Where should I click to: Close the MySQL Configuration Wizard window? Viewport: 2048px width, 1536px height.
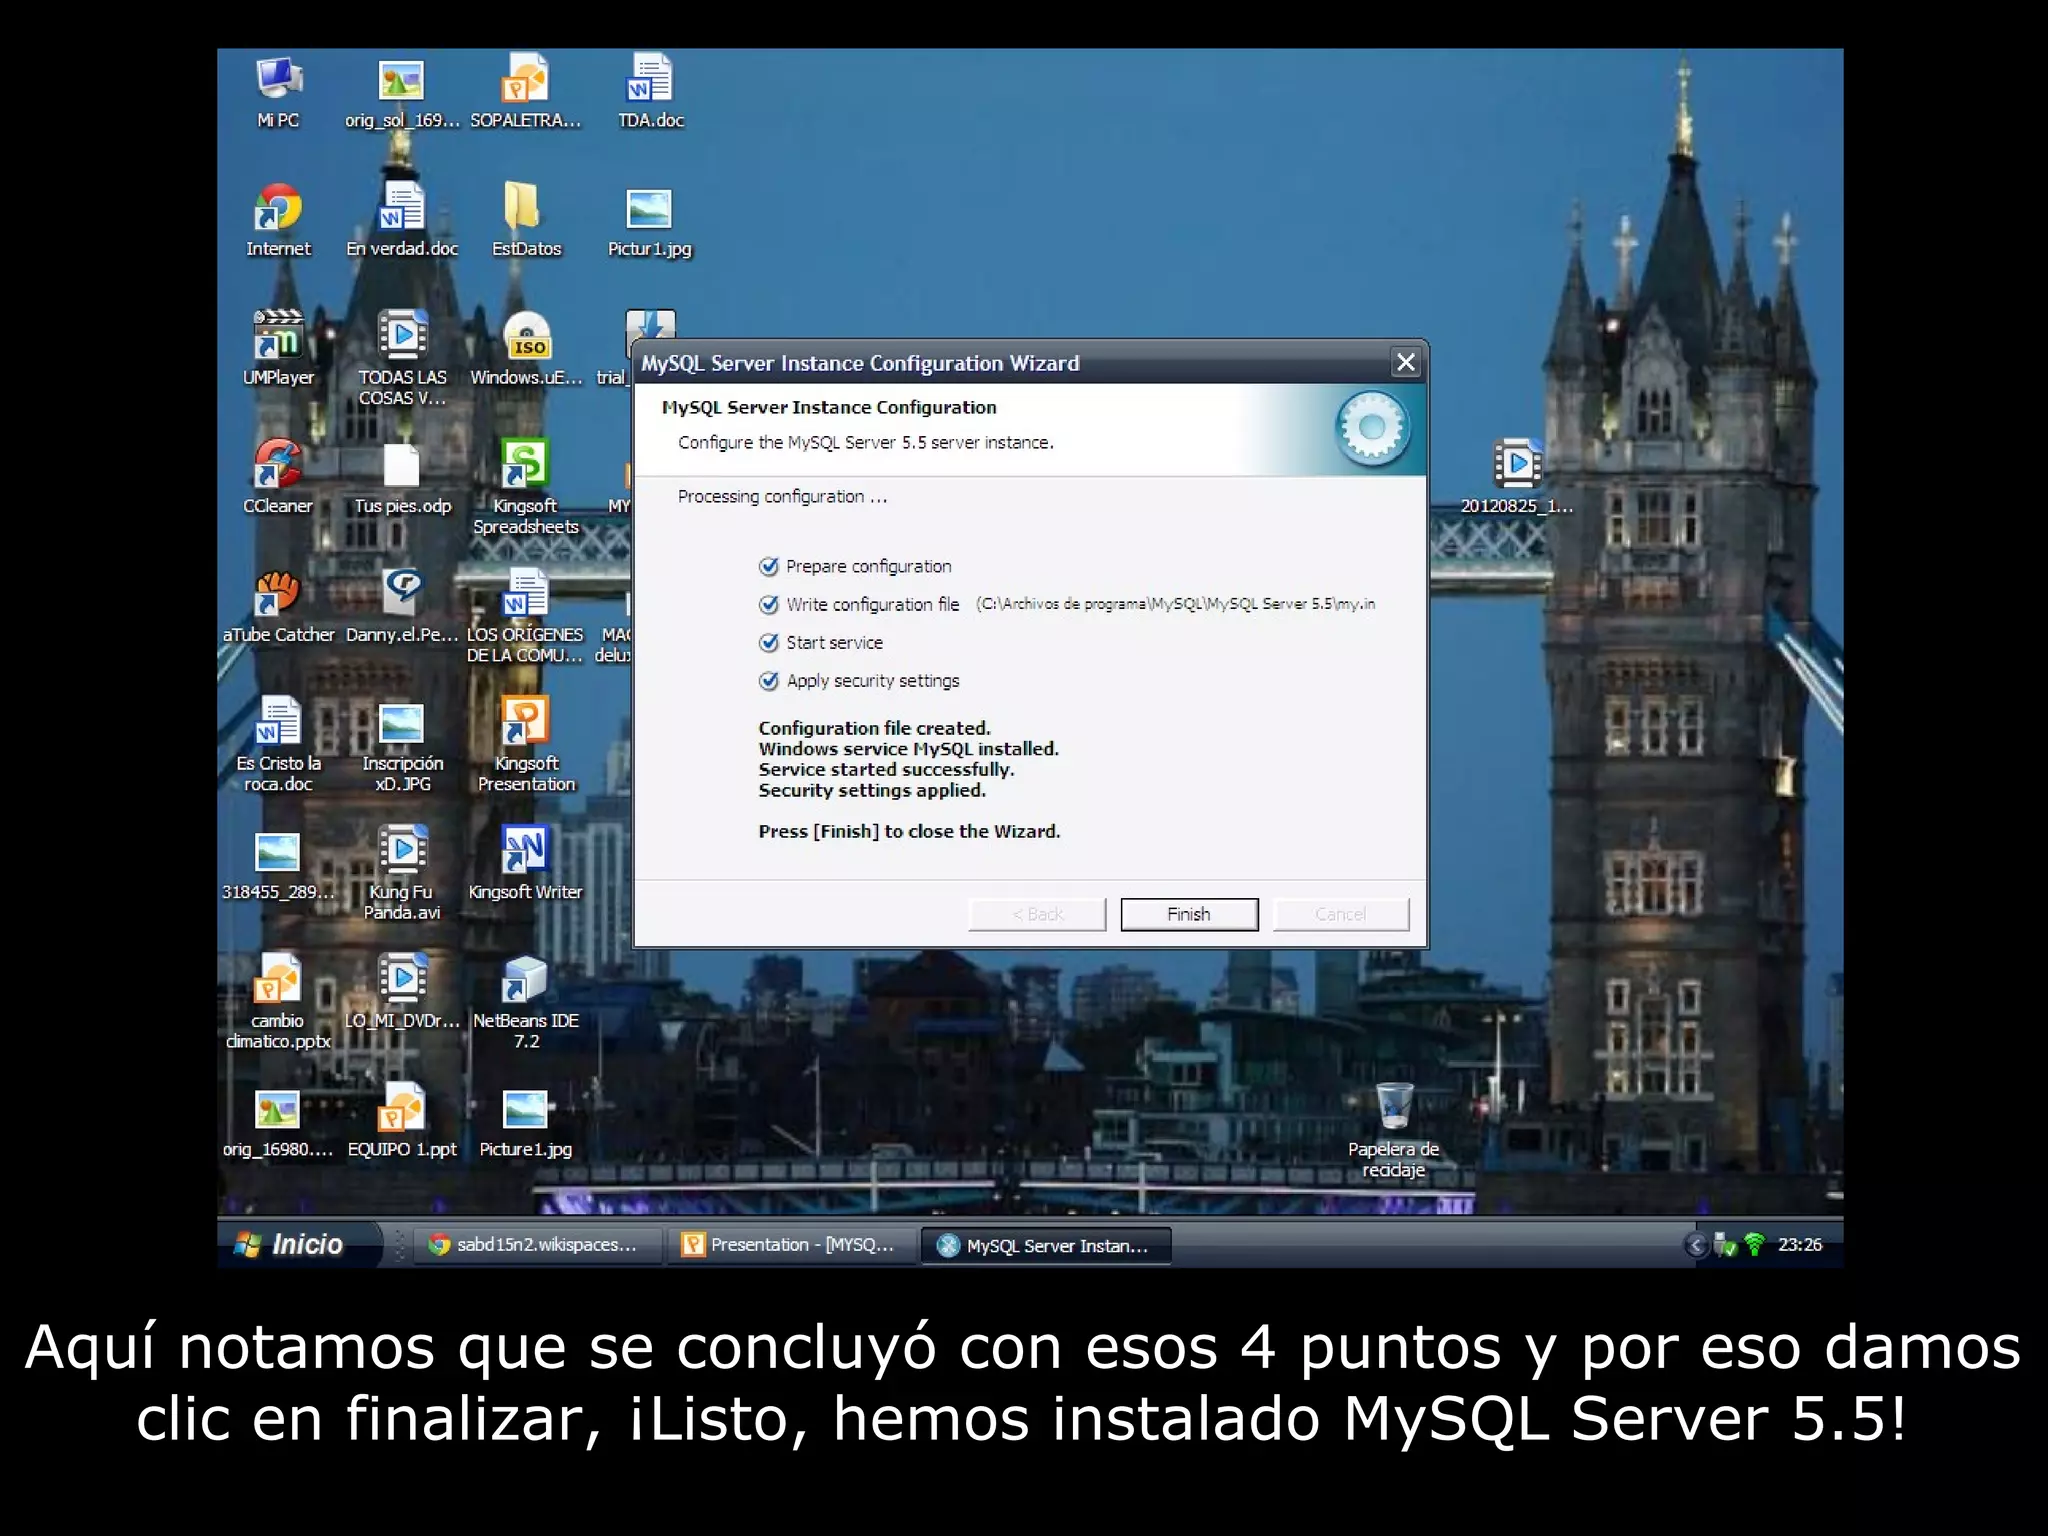pyautogui.click(x=1405, y=362)
